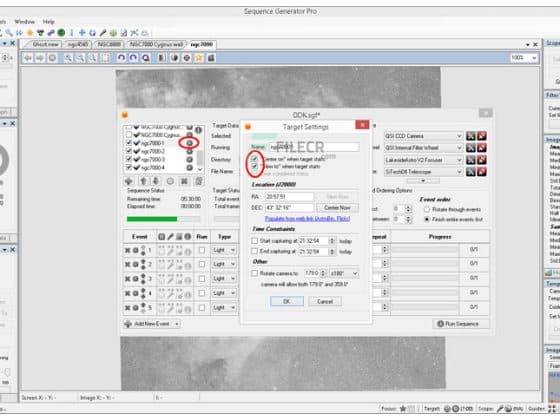Uncheck the ngc7000-1 target checkbox
The height and width of the screenshot is (420, 560).
129,143
